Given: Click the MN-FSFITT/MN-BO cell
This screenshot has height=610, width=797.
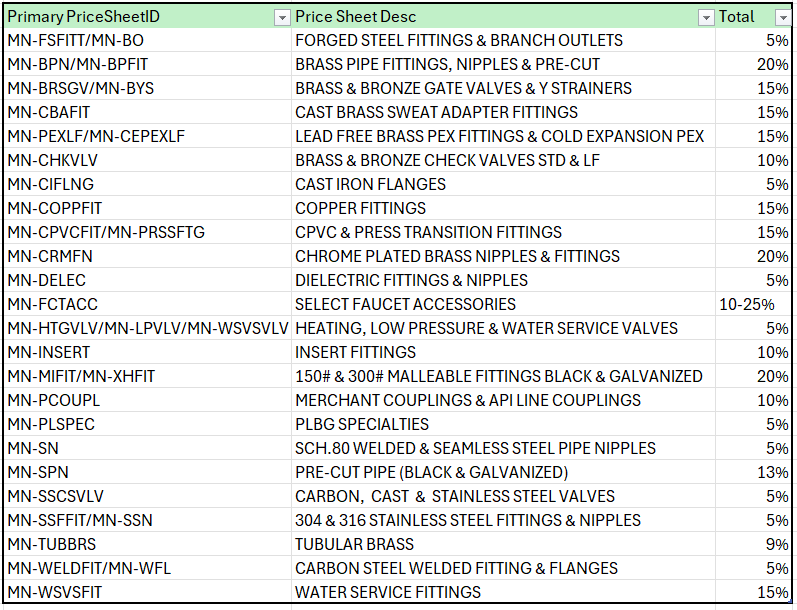Looking at the screenshot, I should click(x=76, y=41).
